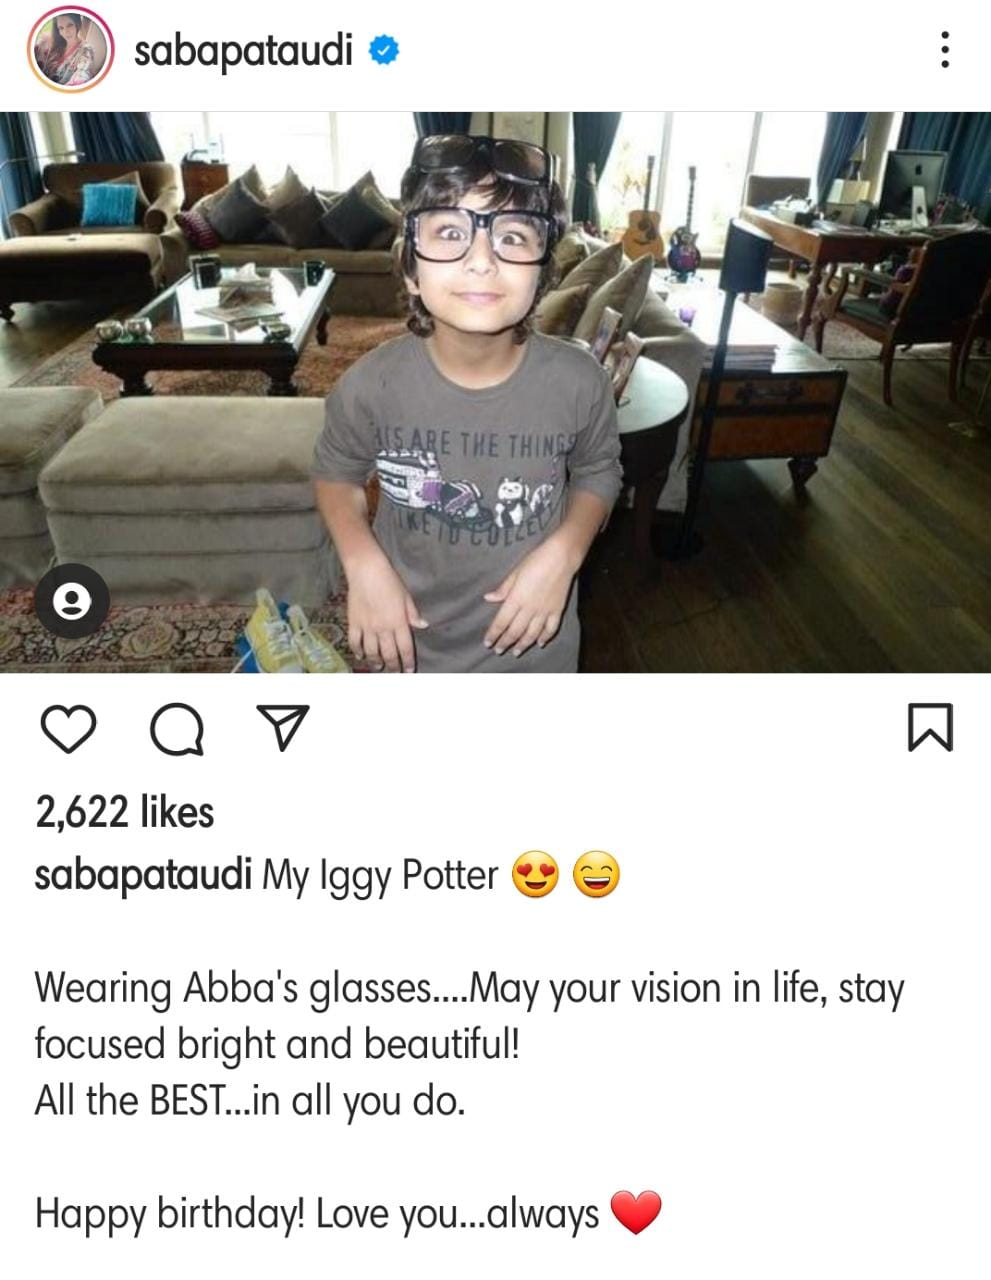Open comments via the speech bubble icon
The height and width of the screenshot is (1280, 991).
pyautogui.click(x=177, y=729)
